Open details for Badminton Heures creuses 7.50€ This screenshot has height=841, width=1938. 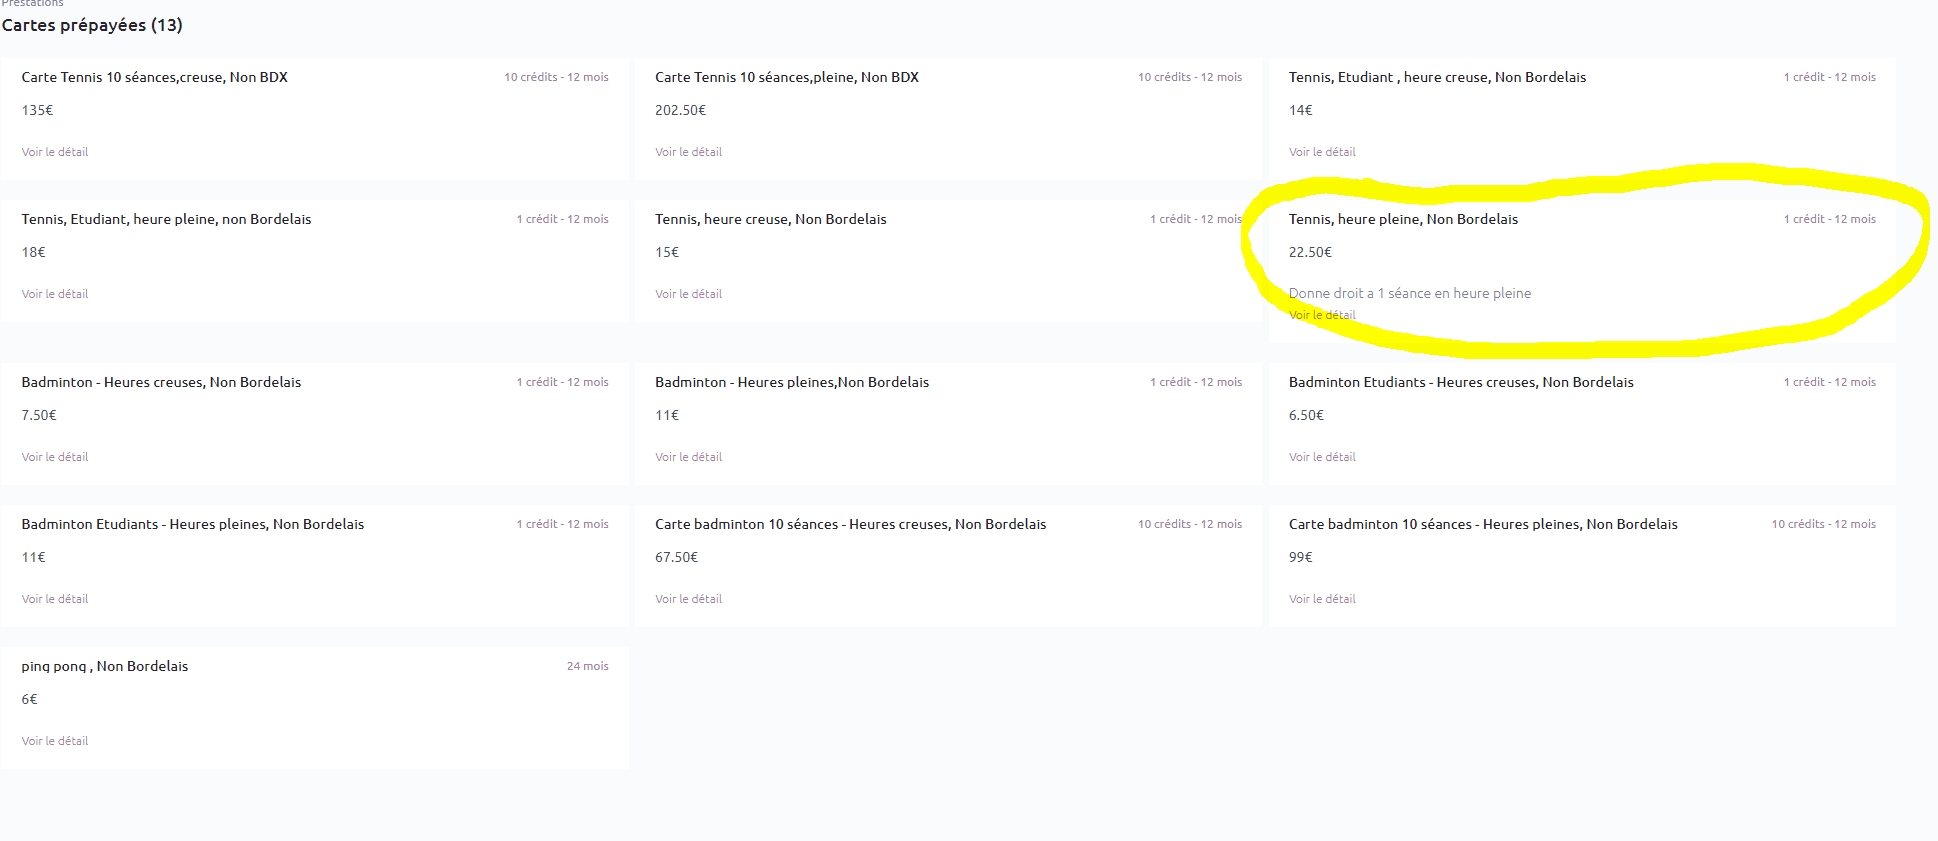[55, 457]
